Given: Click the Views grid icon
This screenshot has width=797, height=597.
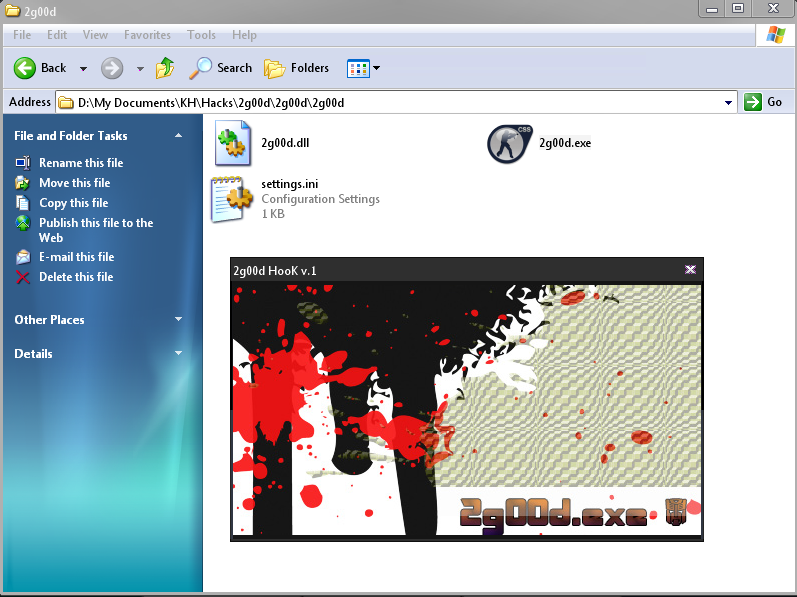Looking at the screenshot, I should click(x=358, y=68).
